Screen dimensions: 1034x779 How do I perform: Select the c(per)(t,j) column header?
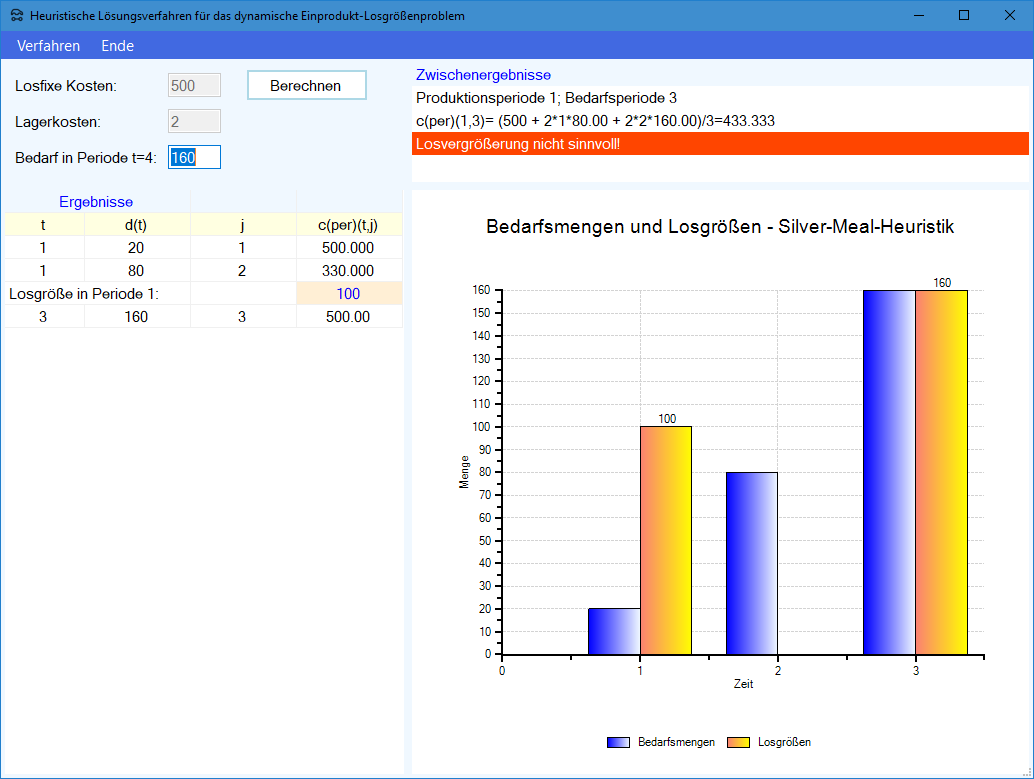348,225
